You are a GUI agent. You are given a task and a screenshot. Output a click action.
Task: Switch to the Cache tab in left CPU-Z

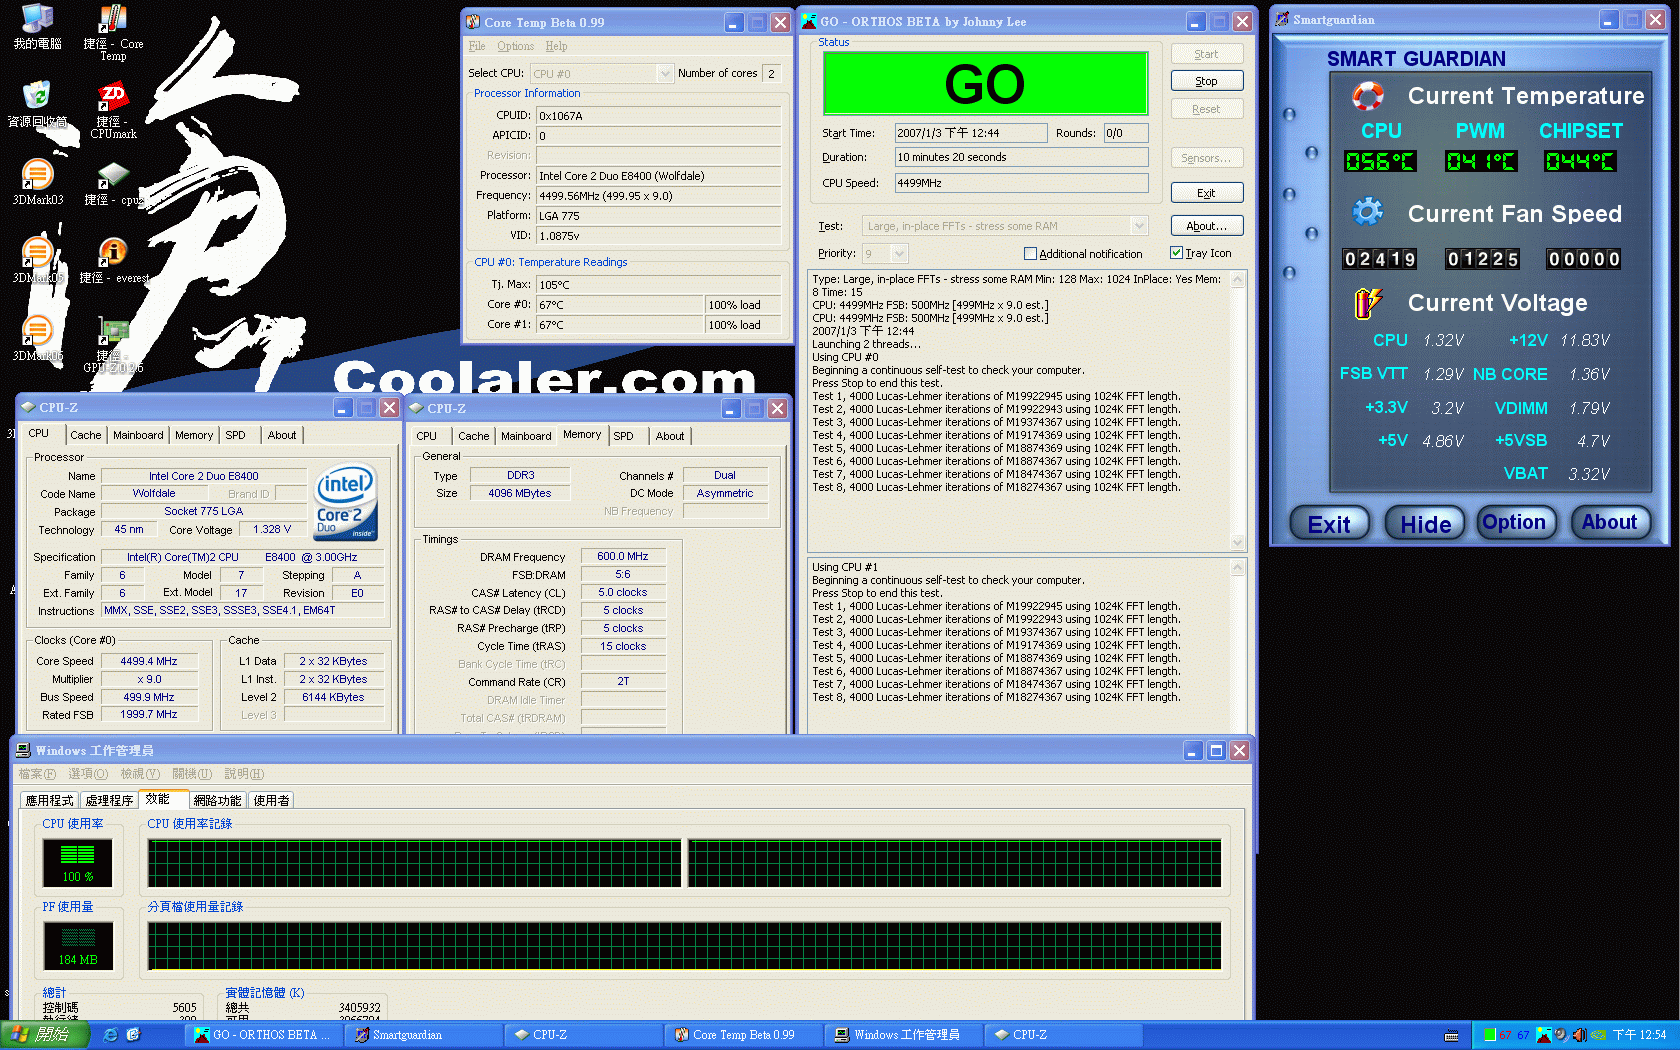coord(86,435)
